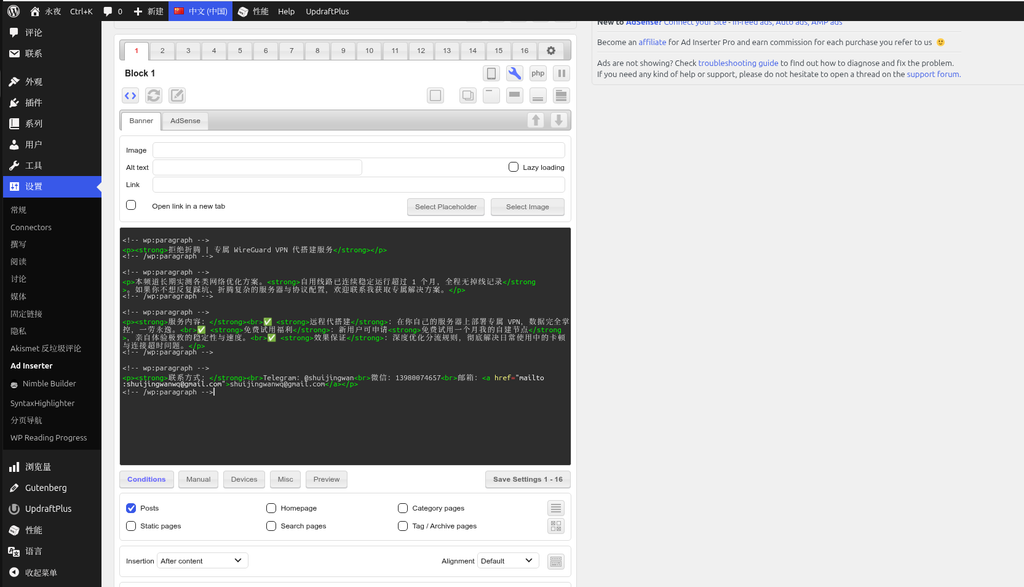Click into the Image URL field
The width and height of the screenshot is (1024, 587).
tap(359, 150)
